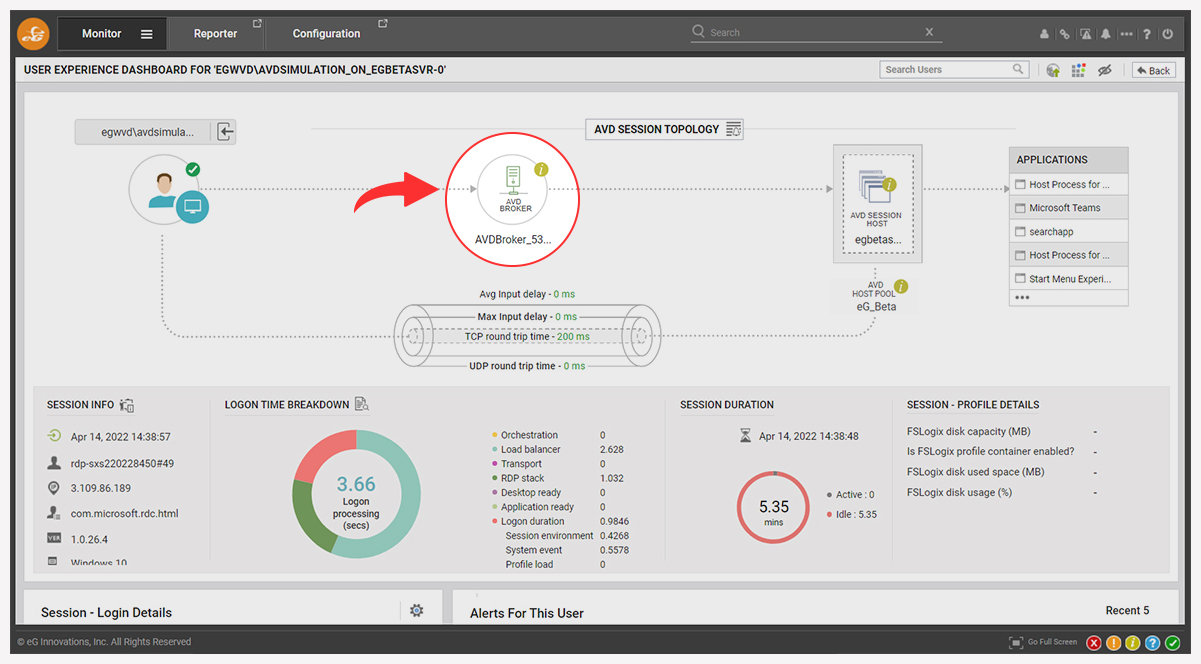Toggle the crossed-eye visibility icon
1201x664 pixels.
(x=1105, y=70)
